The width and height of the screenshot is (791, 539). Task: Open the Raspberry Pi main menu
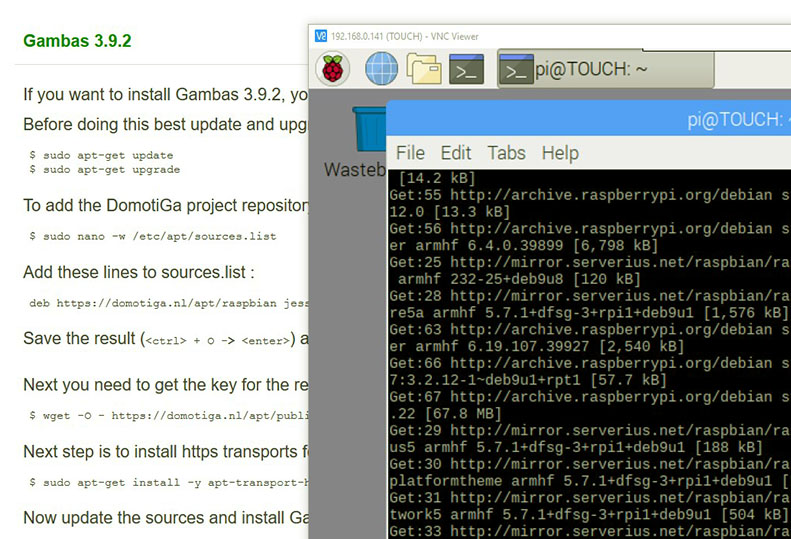(332, 69)
